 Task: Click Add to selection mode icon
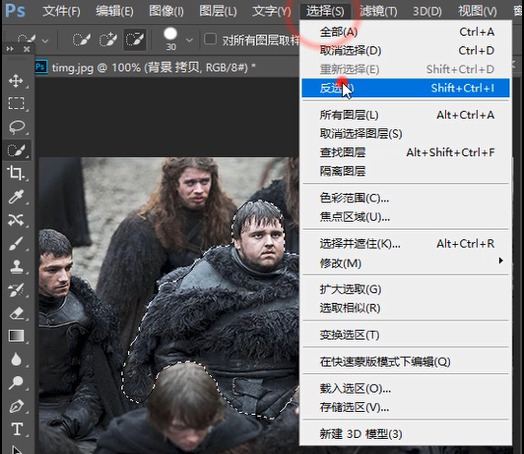coord(108,40)
